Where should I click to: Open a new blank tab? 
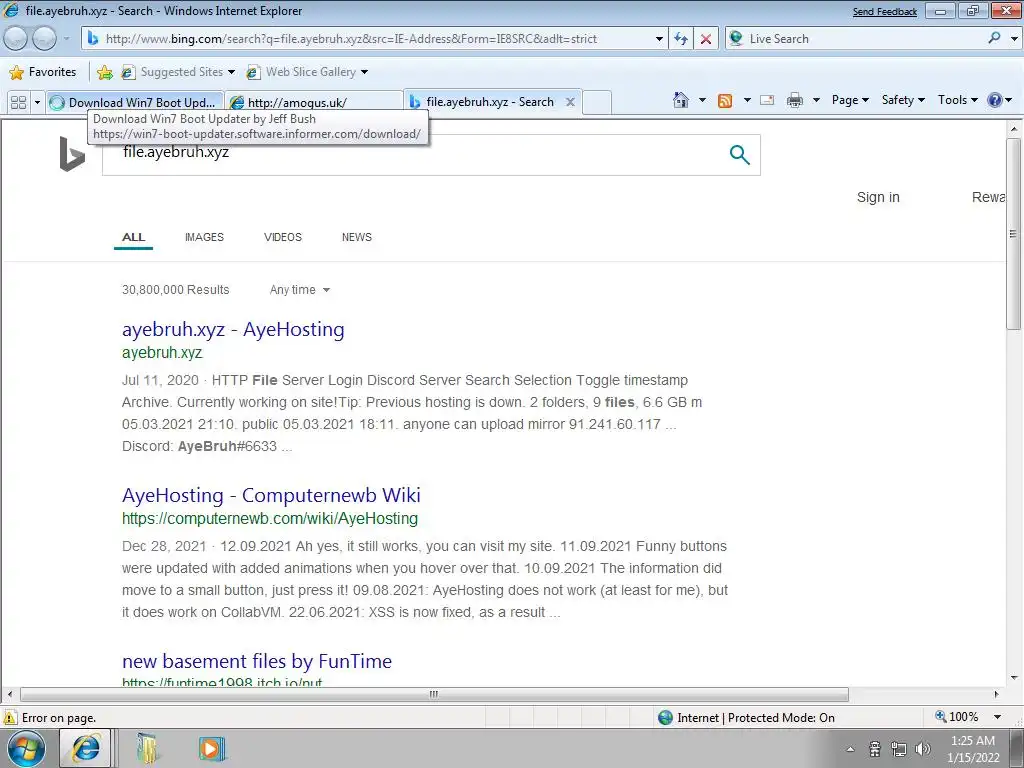[597, 102]
